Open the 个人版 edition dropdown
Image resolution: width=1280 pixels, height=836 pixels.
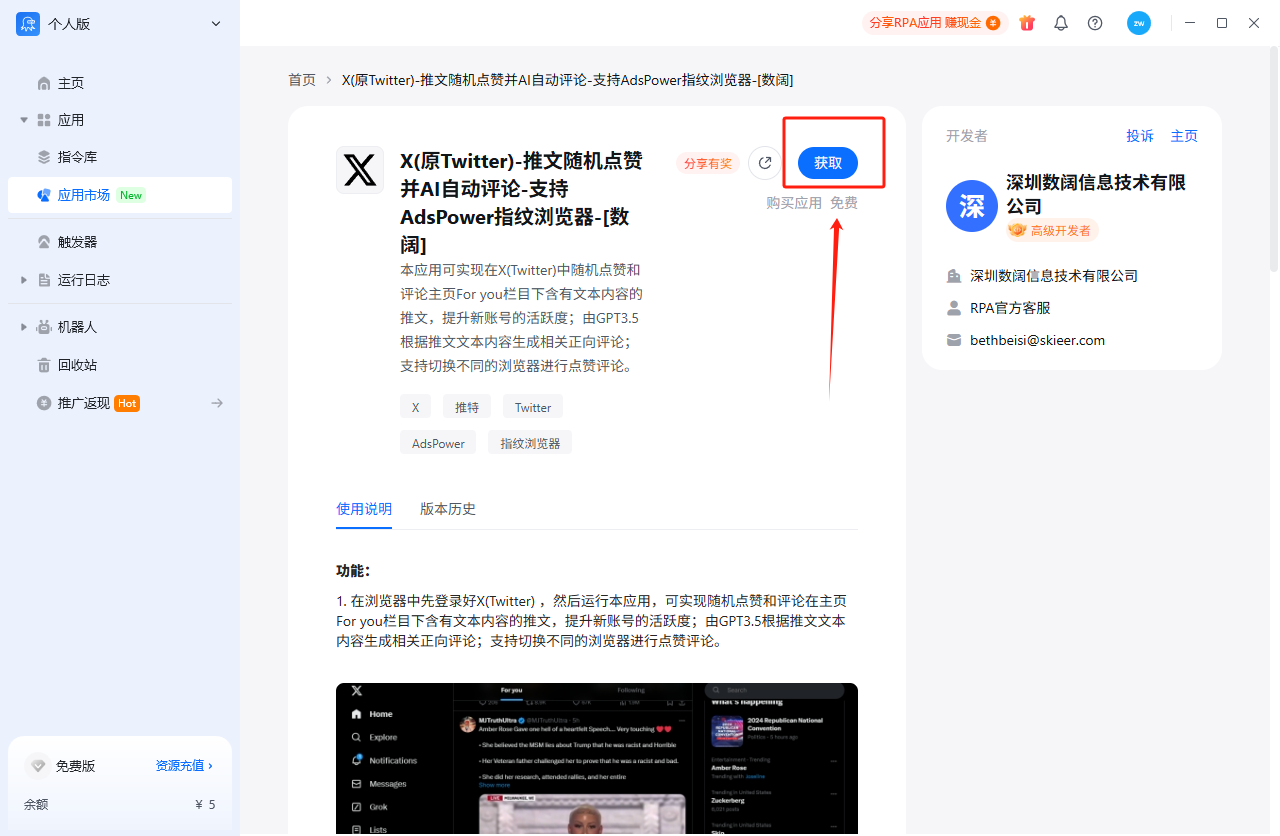point(217,24)
